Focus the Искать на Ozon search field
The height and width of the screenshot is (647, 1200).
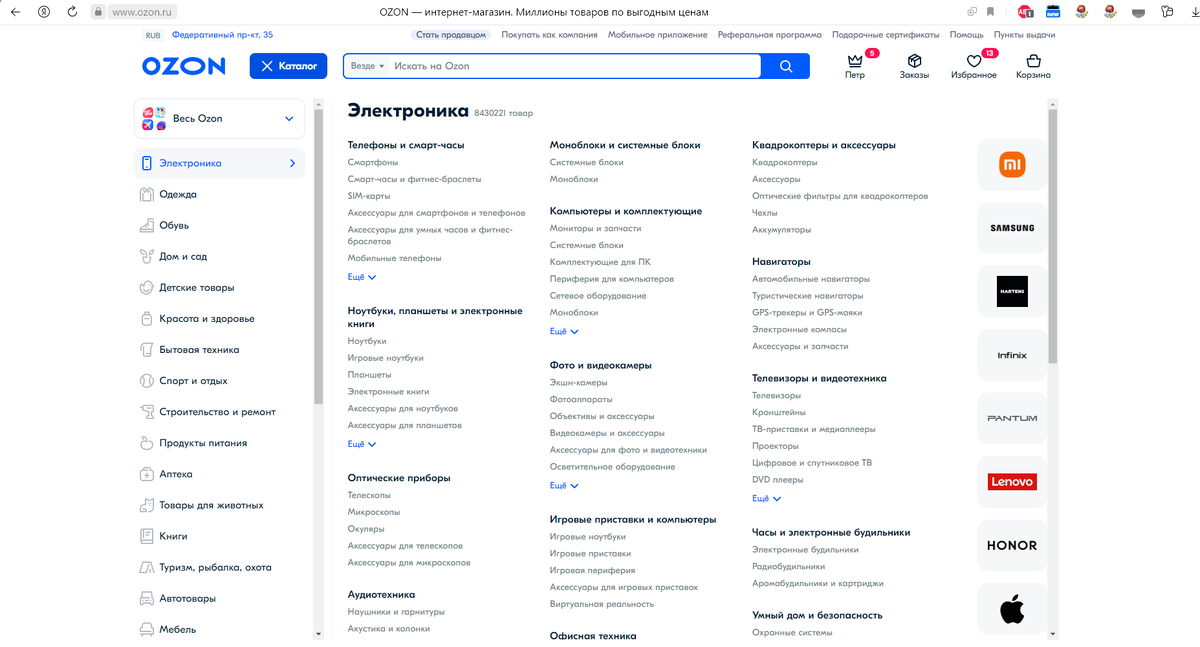[x=575, y=66]
